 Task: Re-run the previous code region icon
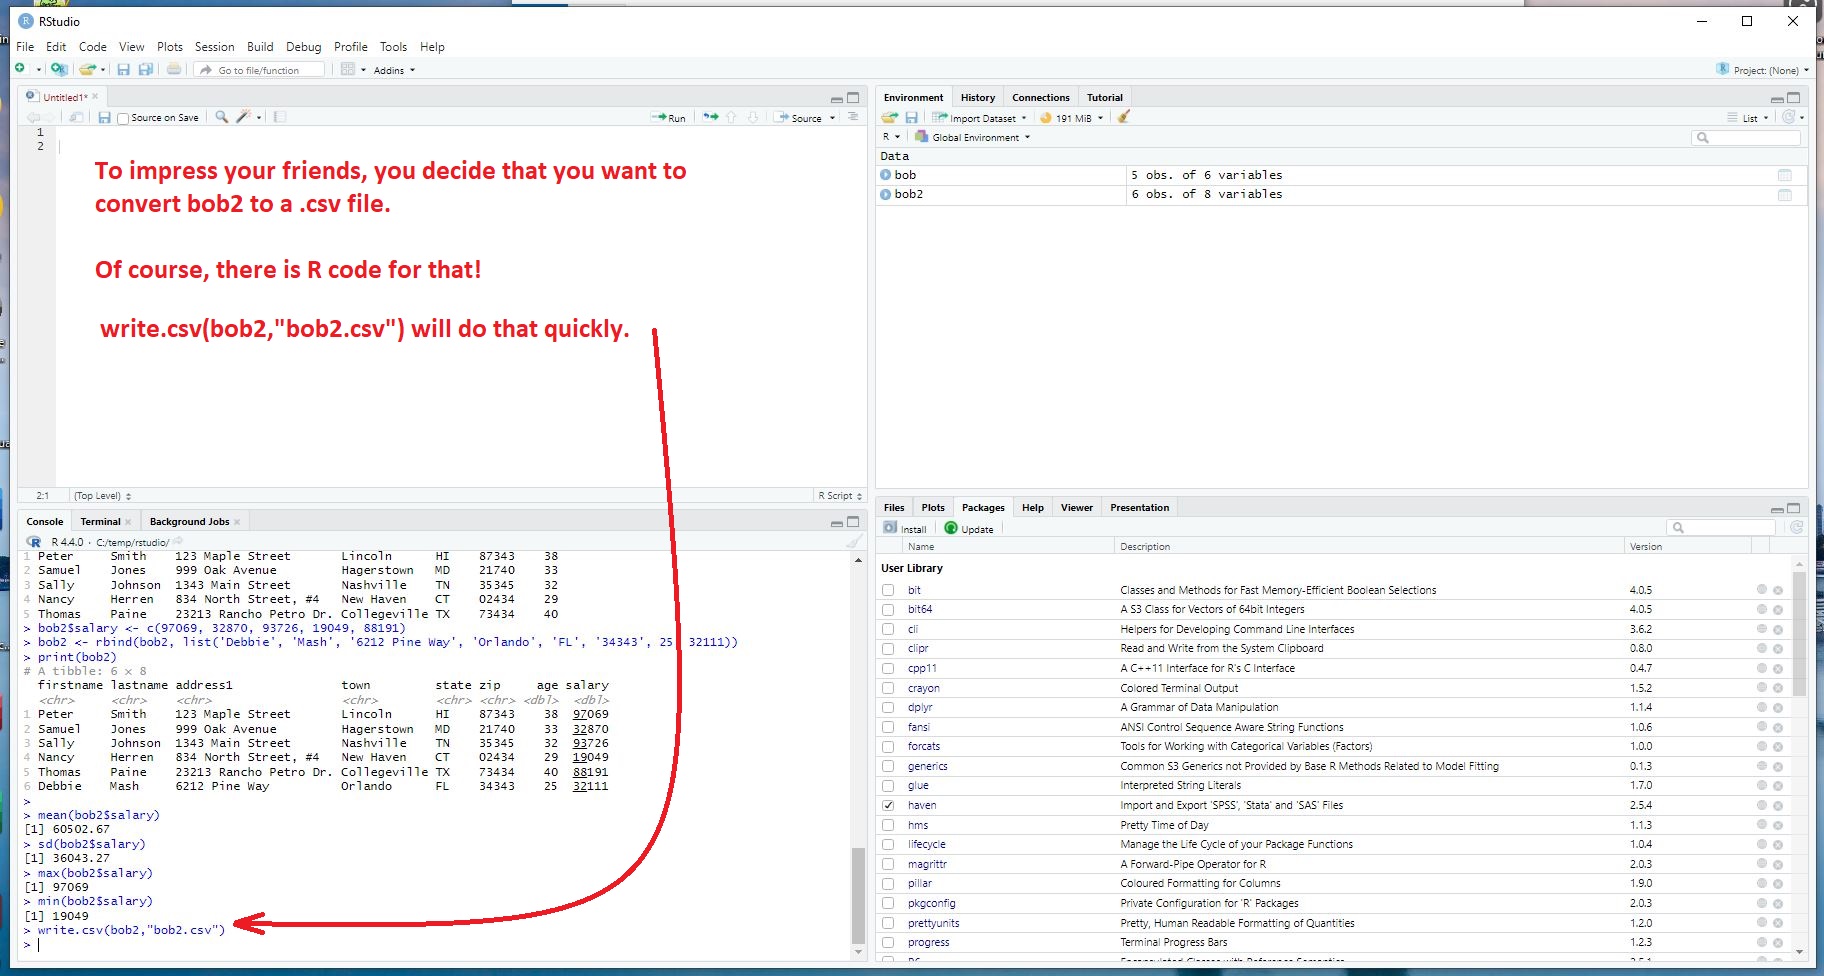click(x=710, y=117)
